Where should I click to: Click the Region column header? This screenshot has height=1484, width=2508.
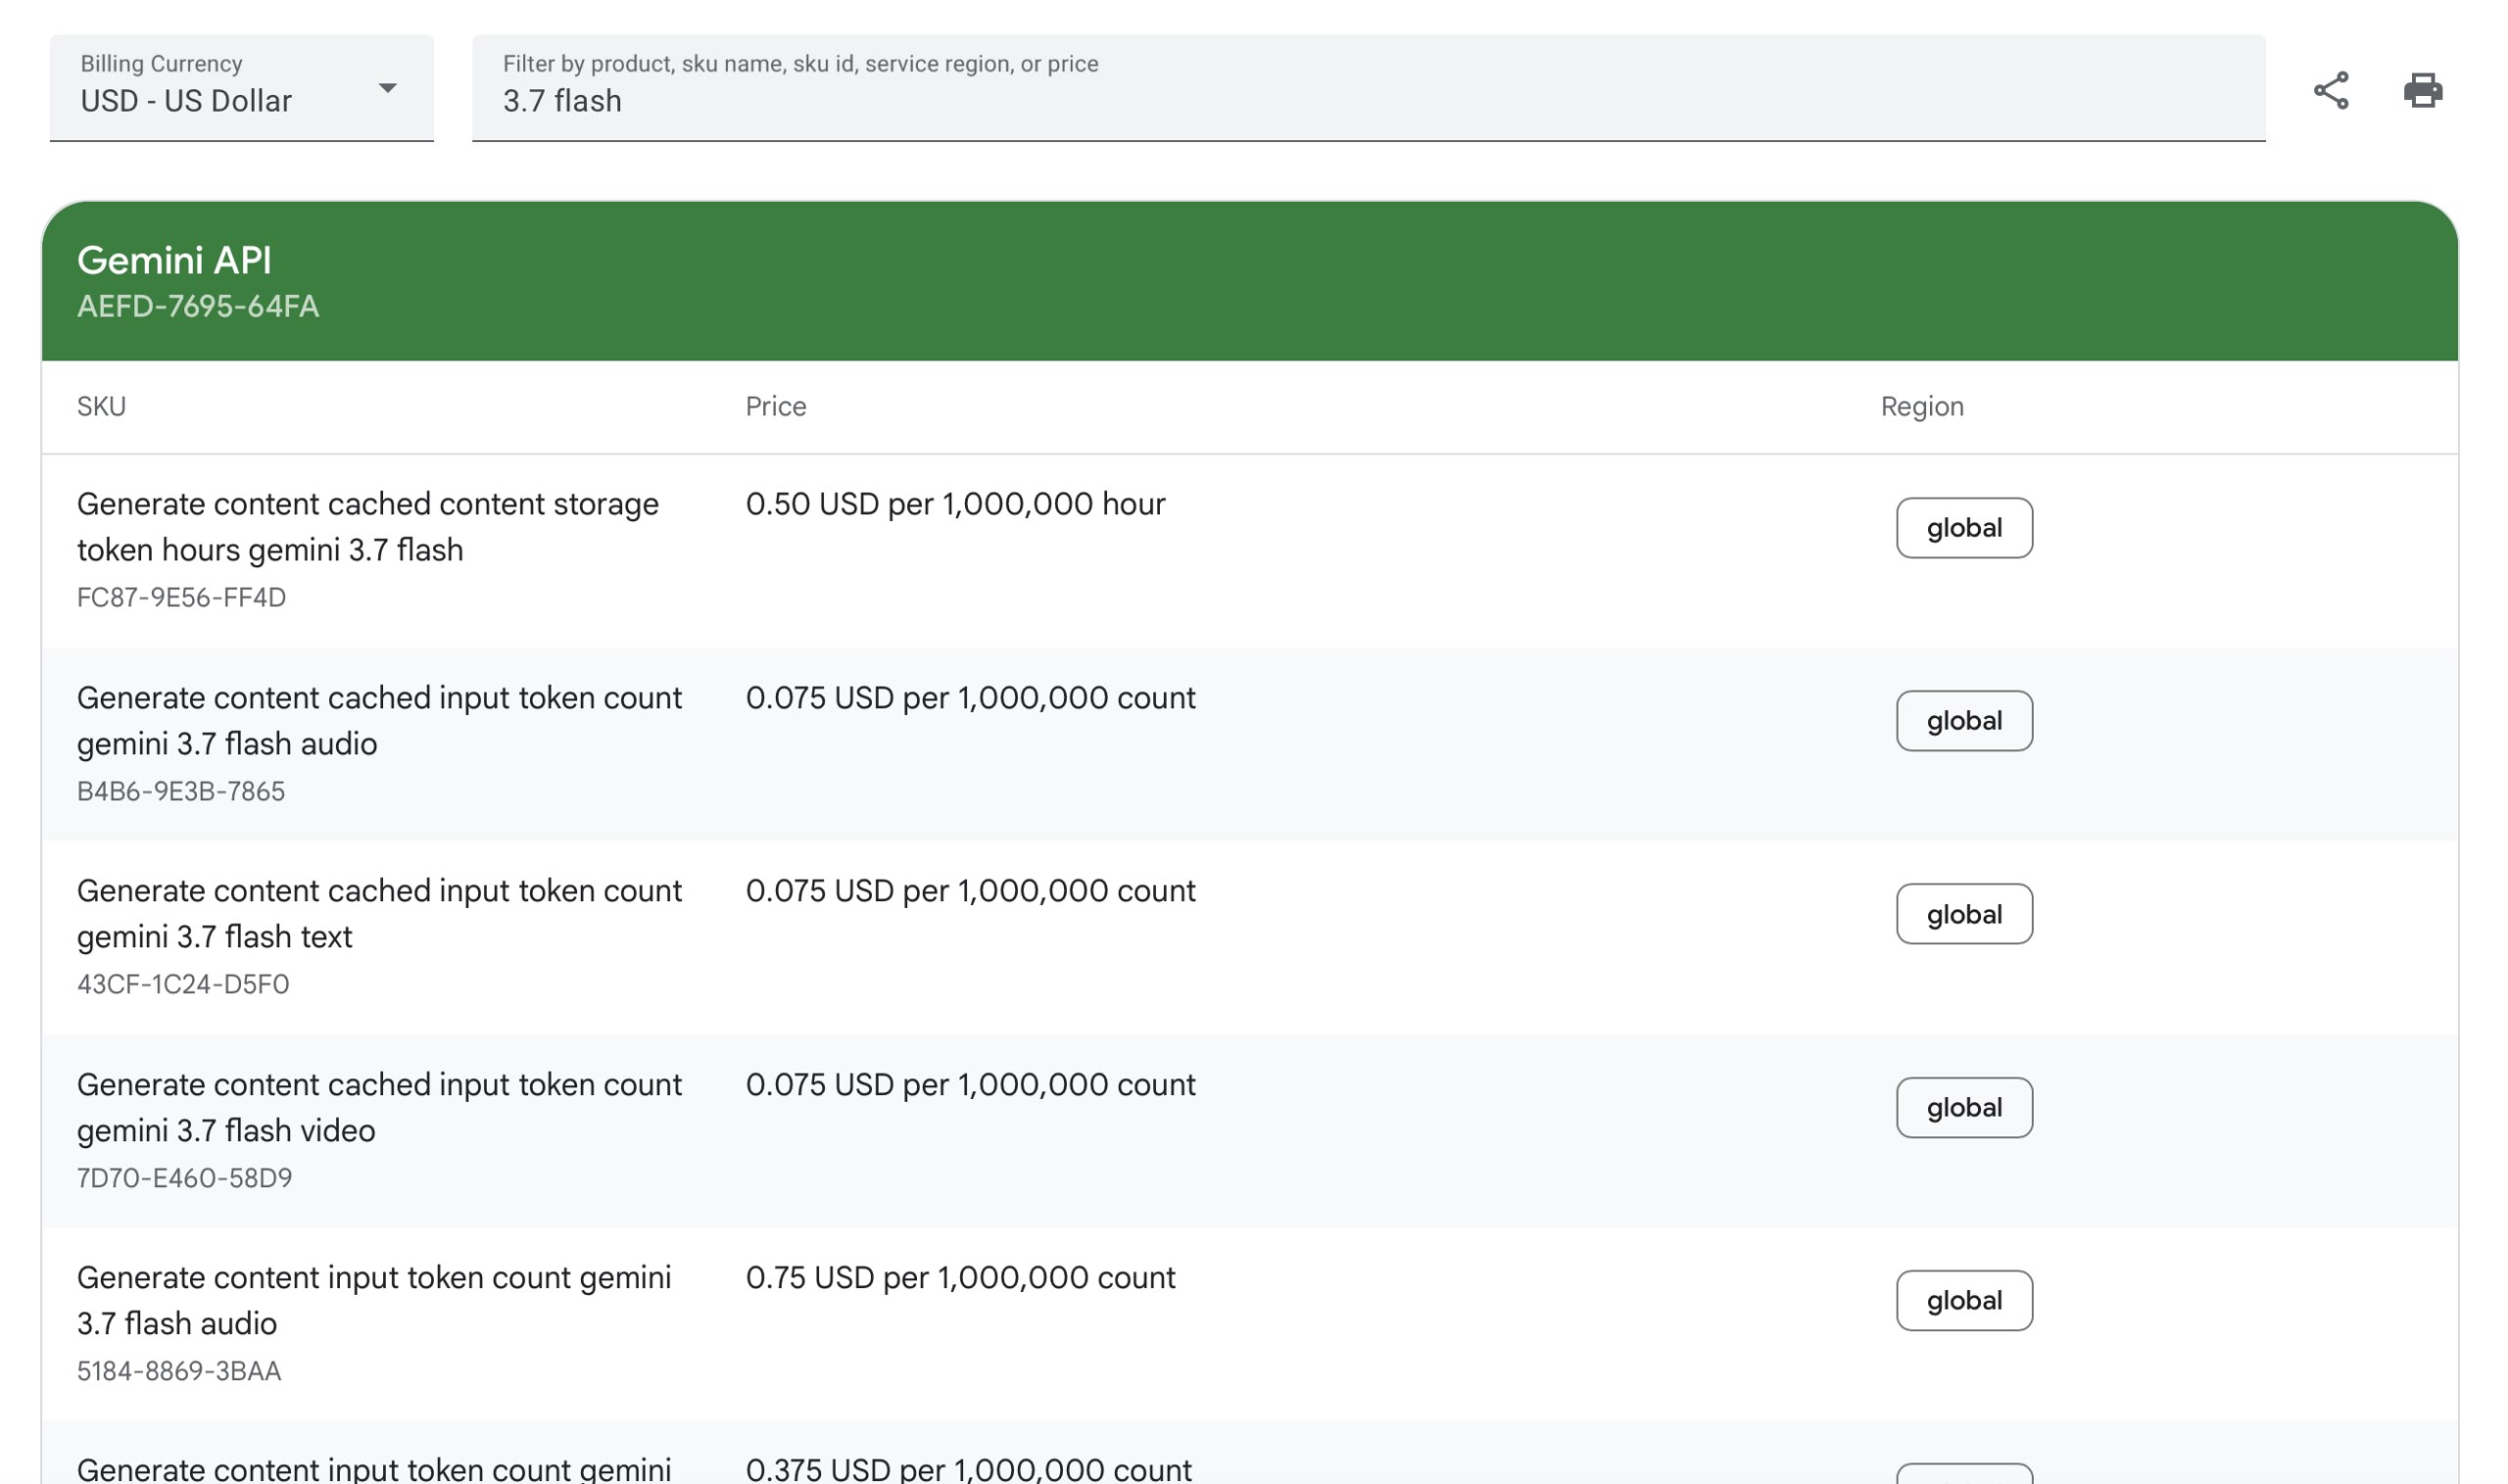tap(1922, 407)
